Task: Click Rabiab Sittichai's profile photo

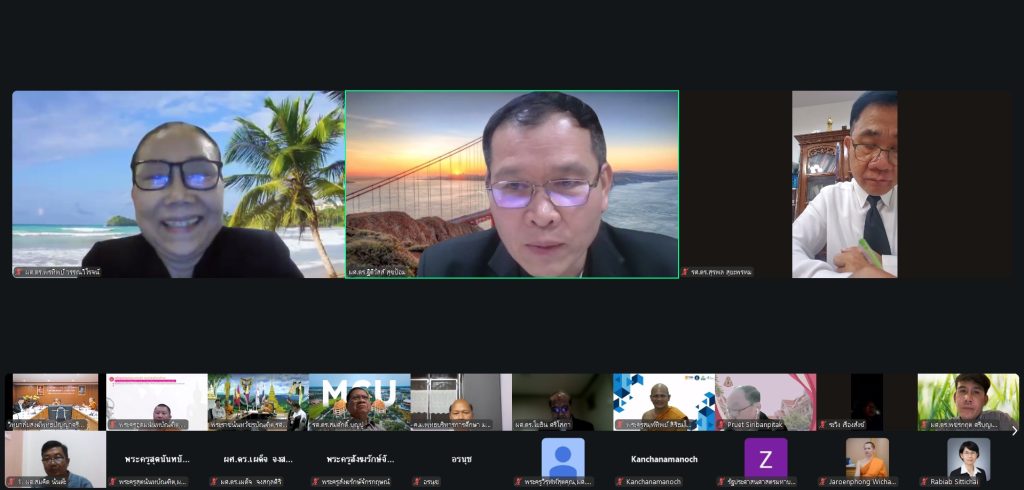Action: [x=968, y=458]
